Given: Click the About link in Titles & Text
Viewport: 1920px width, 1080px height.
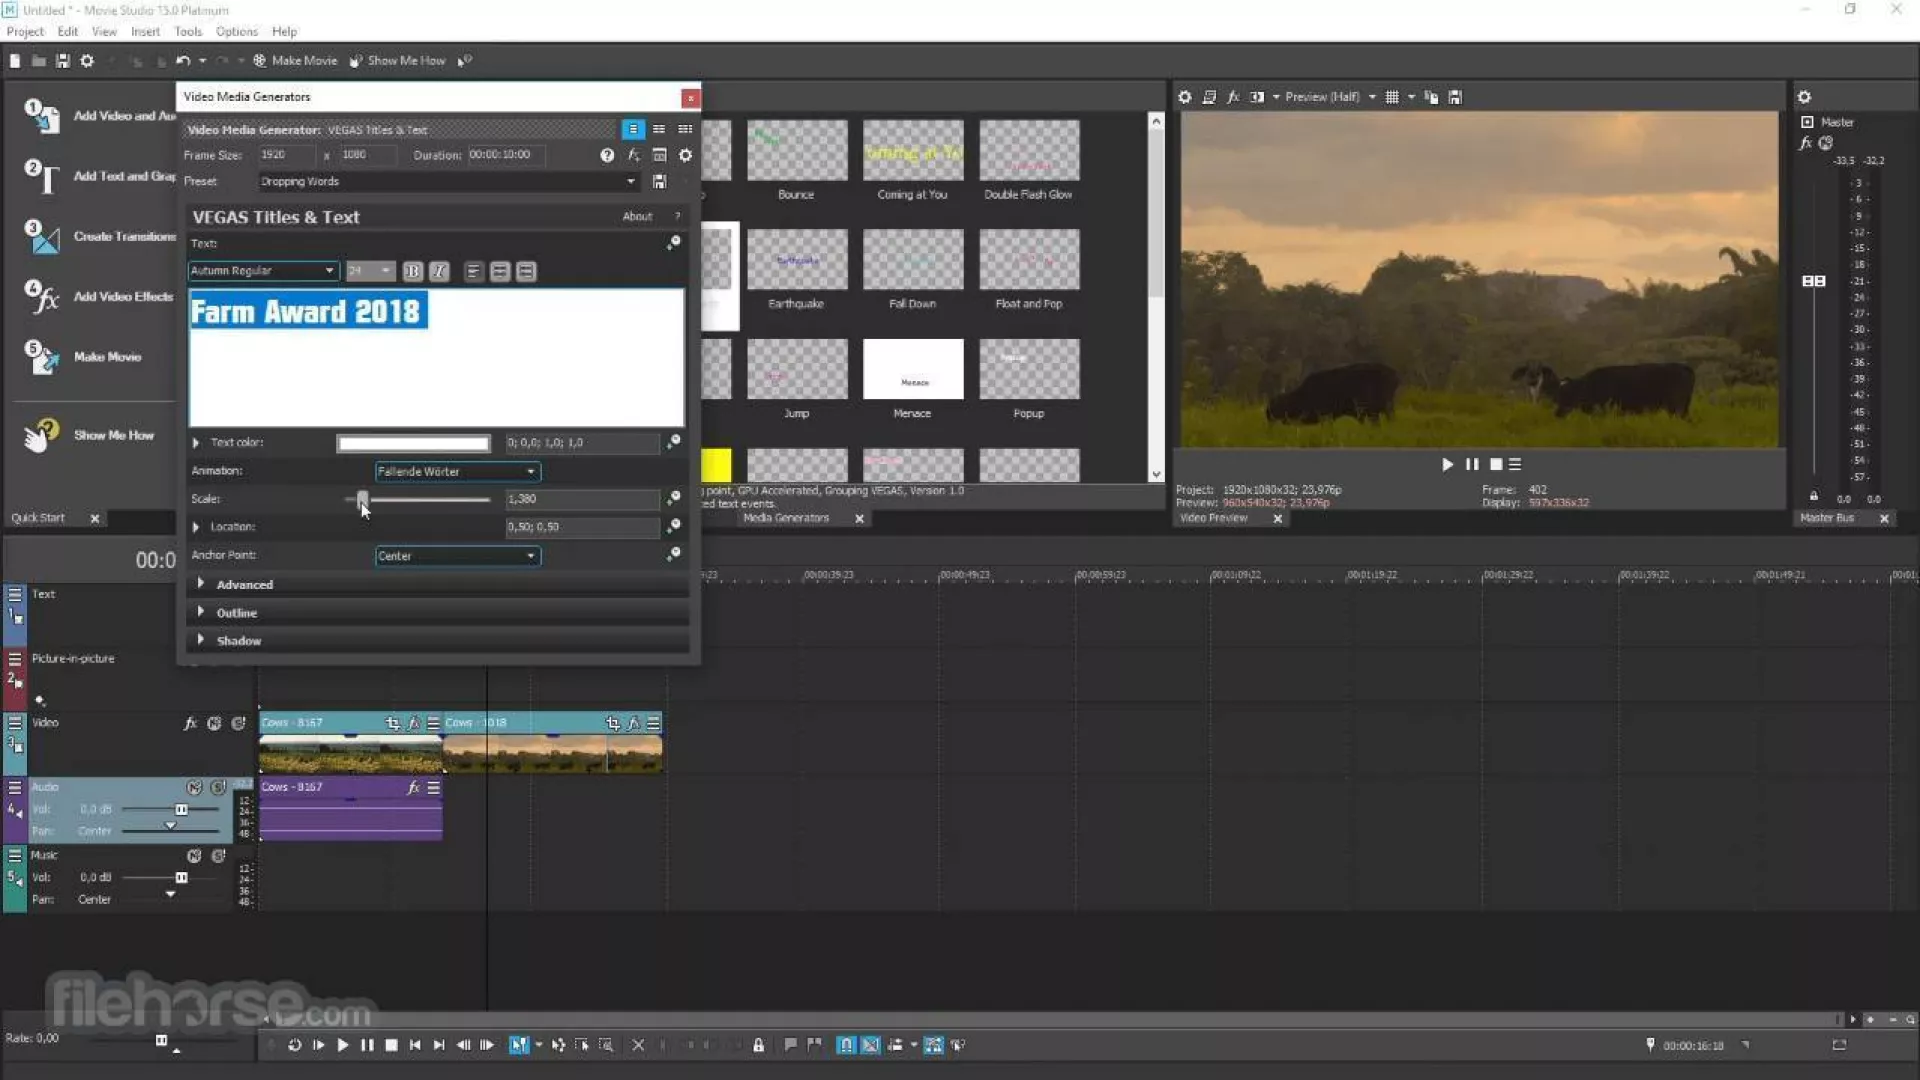Looking at the screenshot, I should coord(637,217).
